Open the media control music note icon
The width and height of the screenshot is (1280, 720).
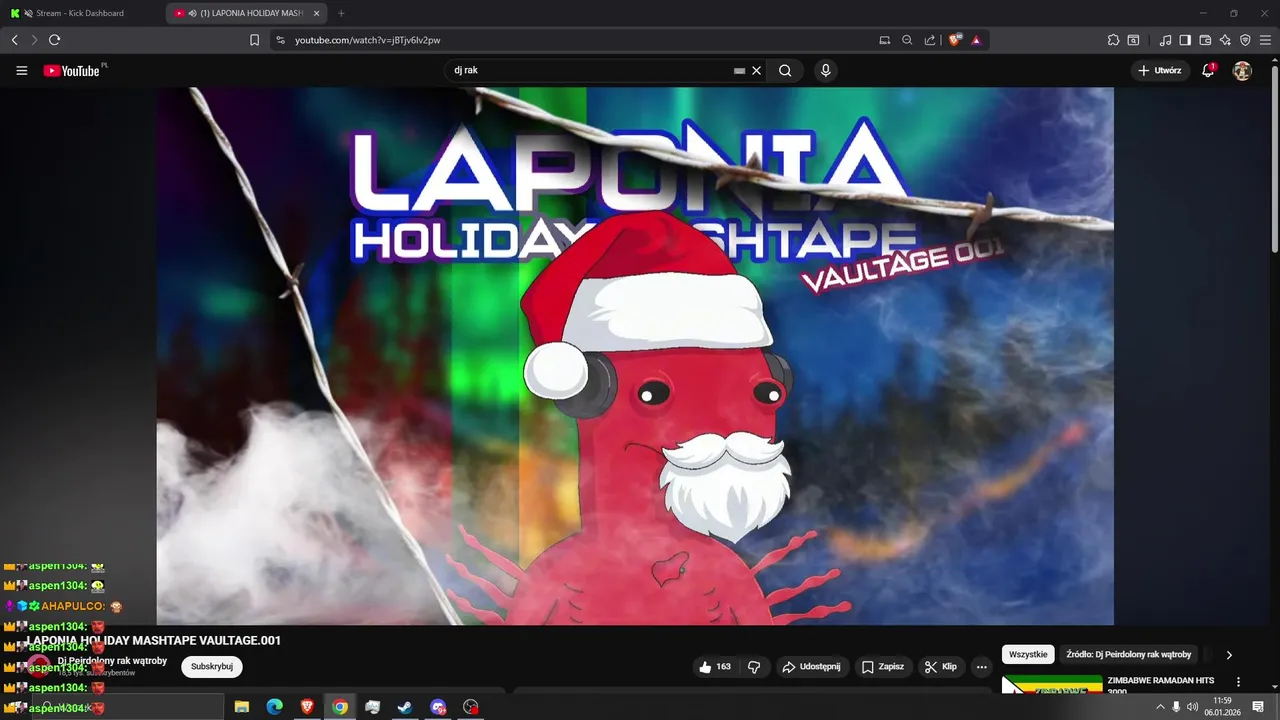1165,40
